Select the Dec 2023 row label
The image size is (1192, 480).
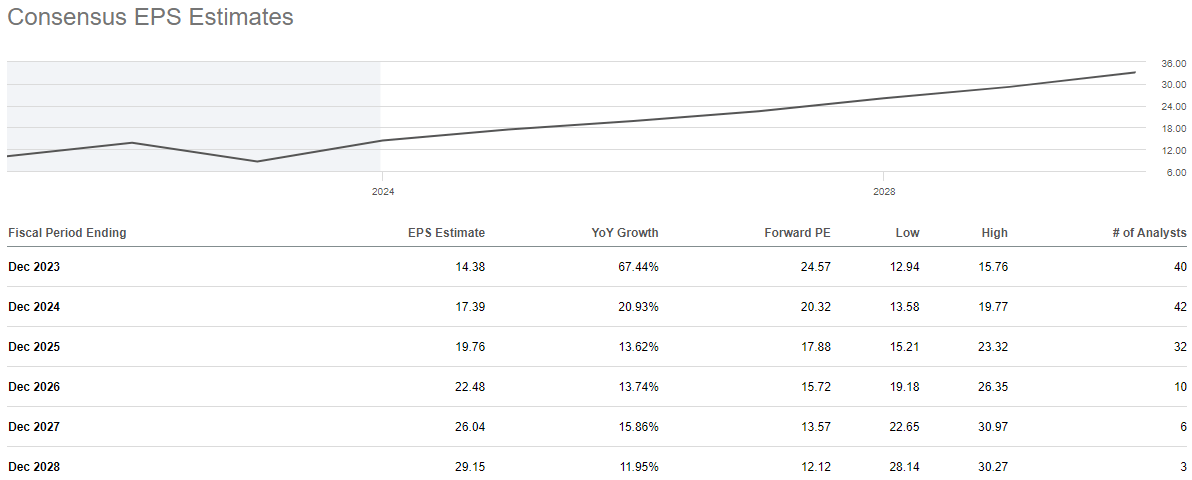click(34, 267)
